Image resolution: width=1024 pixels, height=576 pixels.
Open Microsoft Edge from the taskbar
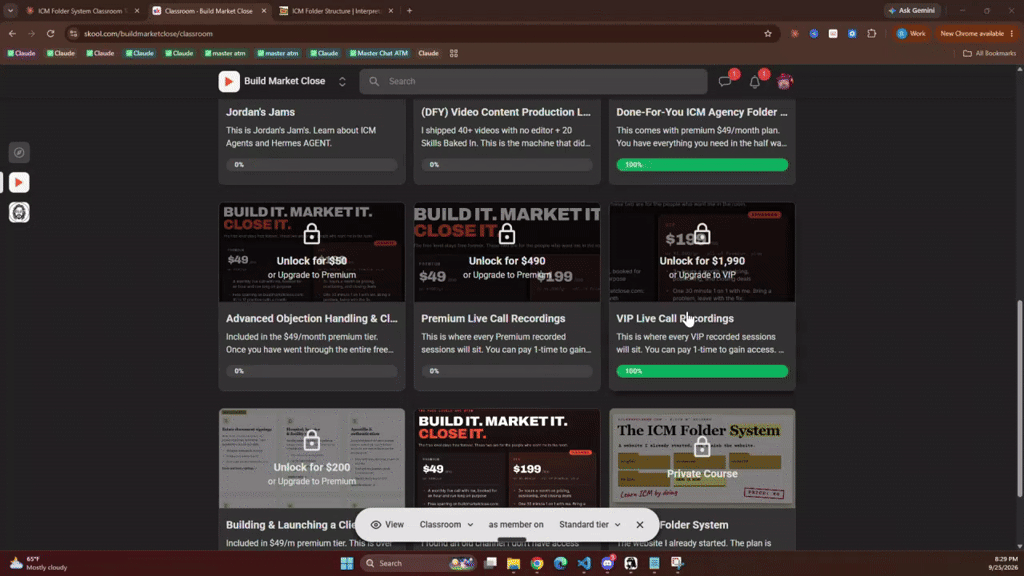tap(560, 563)
